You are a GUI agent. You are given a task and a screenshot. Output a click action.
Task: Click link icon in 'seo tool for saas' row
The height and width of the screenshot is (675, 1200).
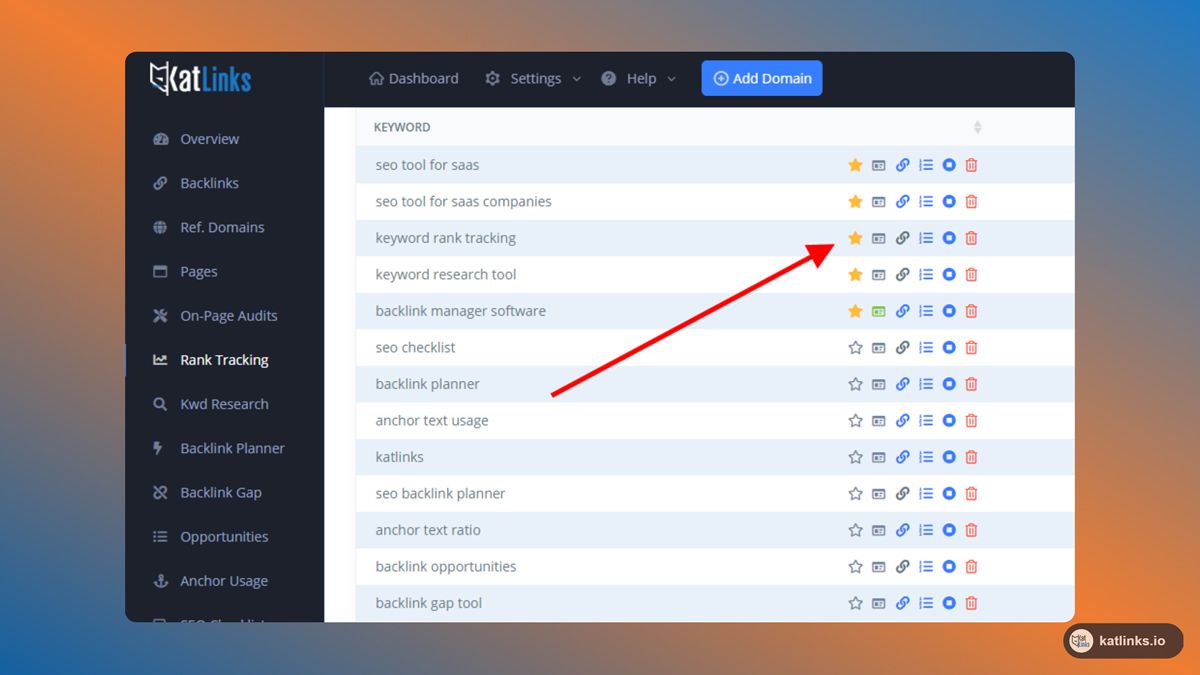tap(902, 165)
